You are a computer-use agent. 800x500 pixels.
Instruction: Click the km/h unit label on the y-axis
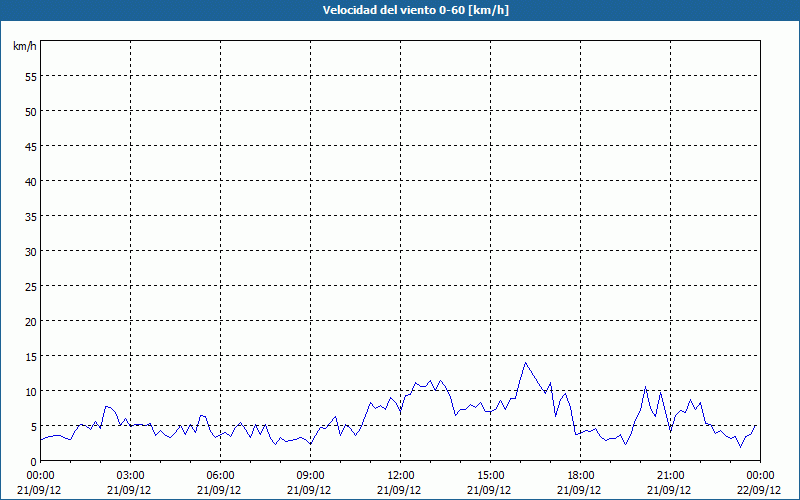24,46
